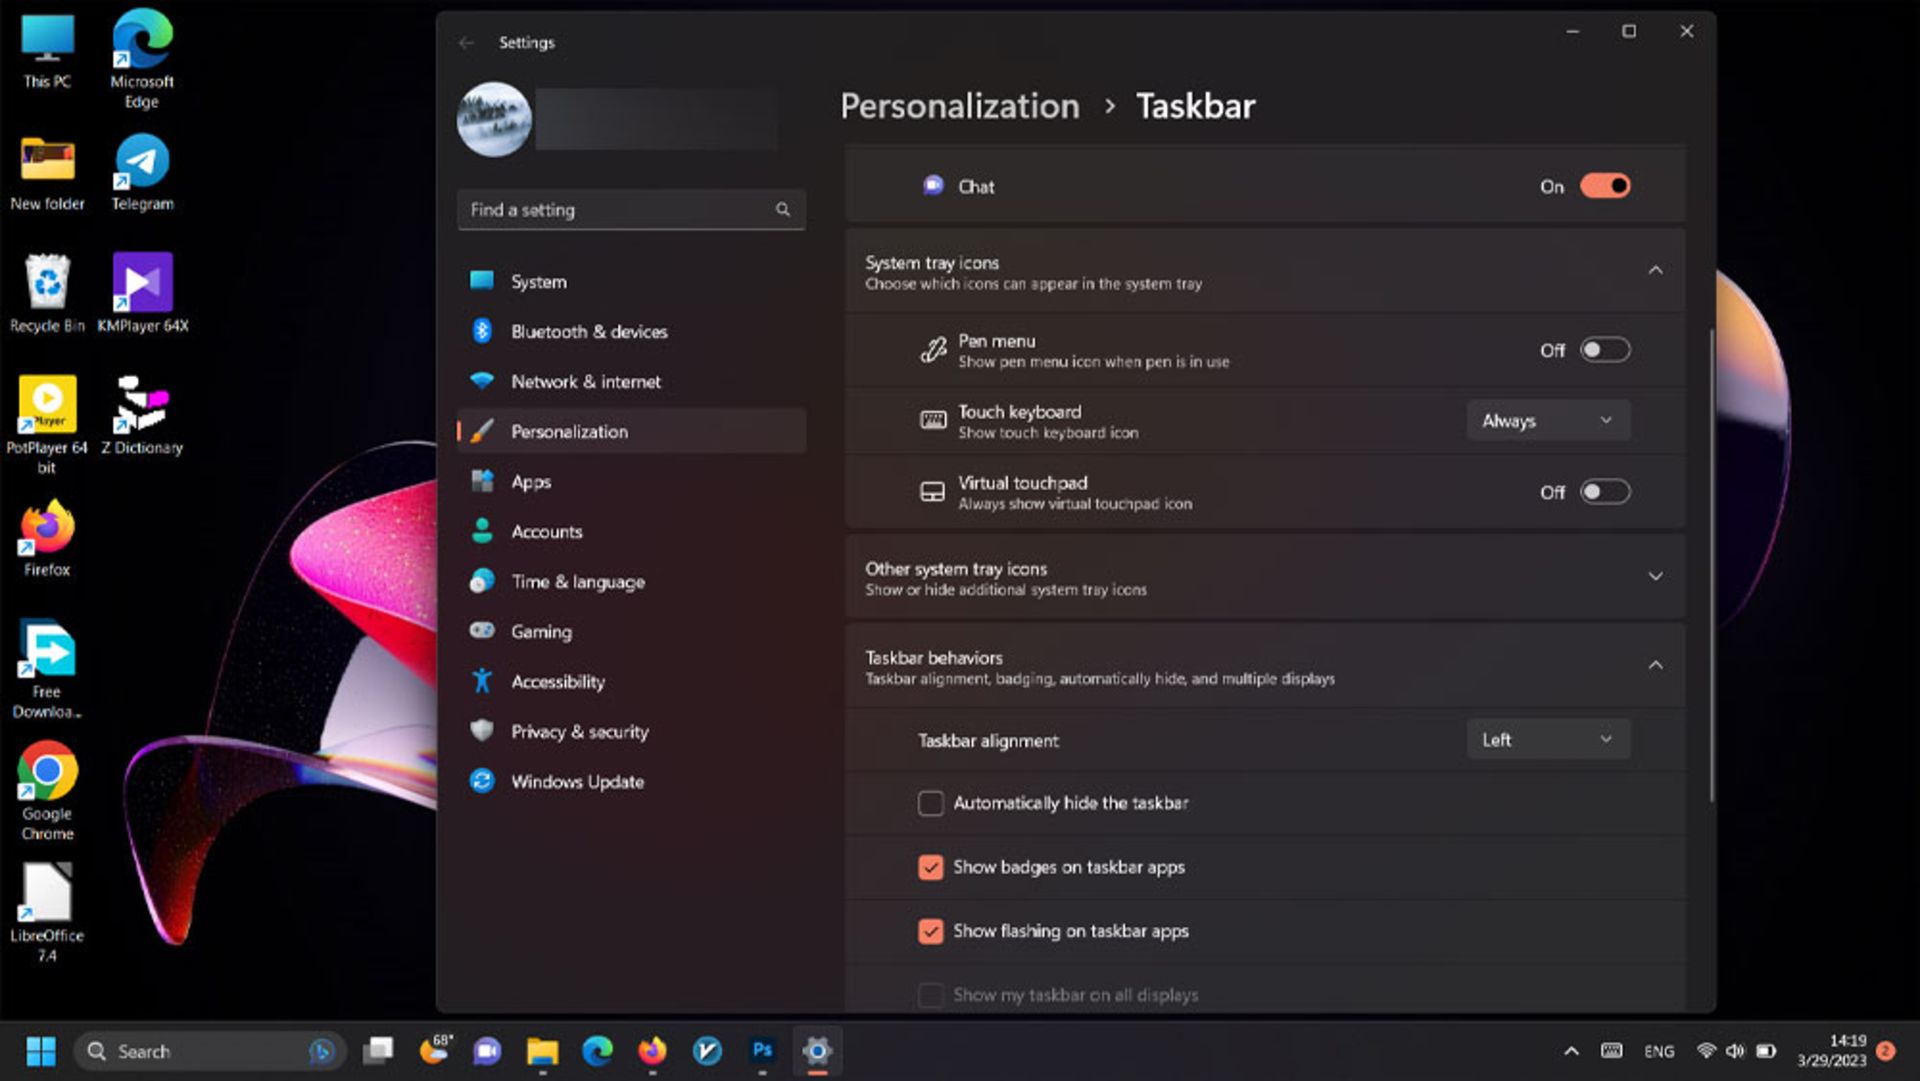Image resolution: width=1920 pixels, height=1081 pixels.
Task: Uncheck Show badges on taskbar apps
Action: point(930,867)
